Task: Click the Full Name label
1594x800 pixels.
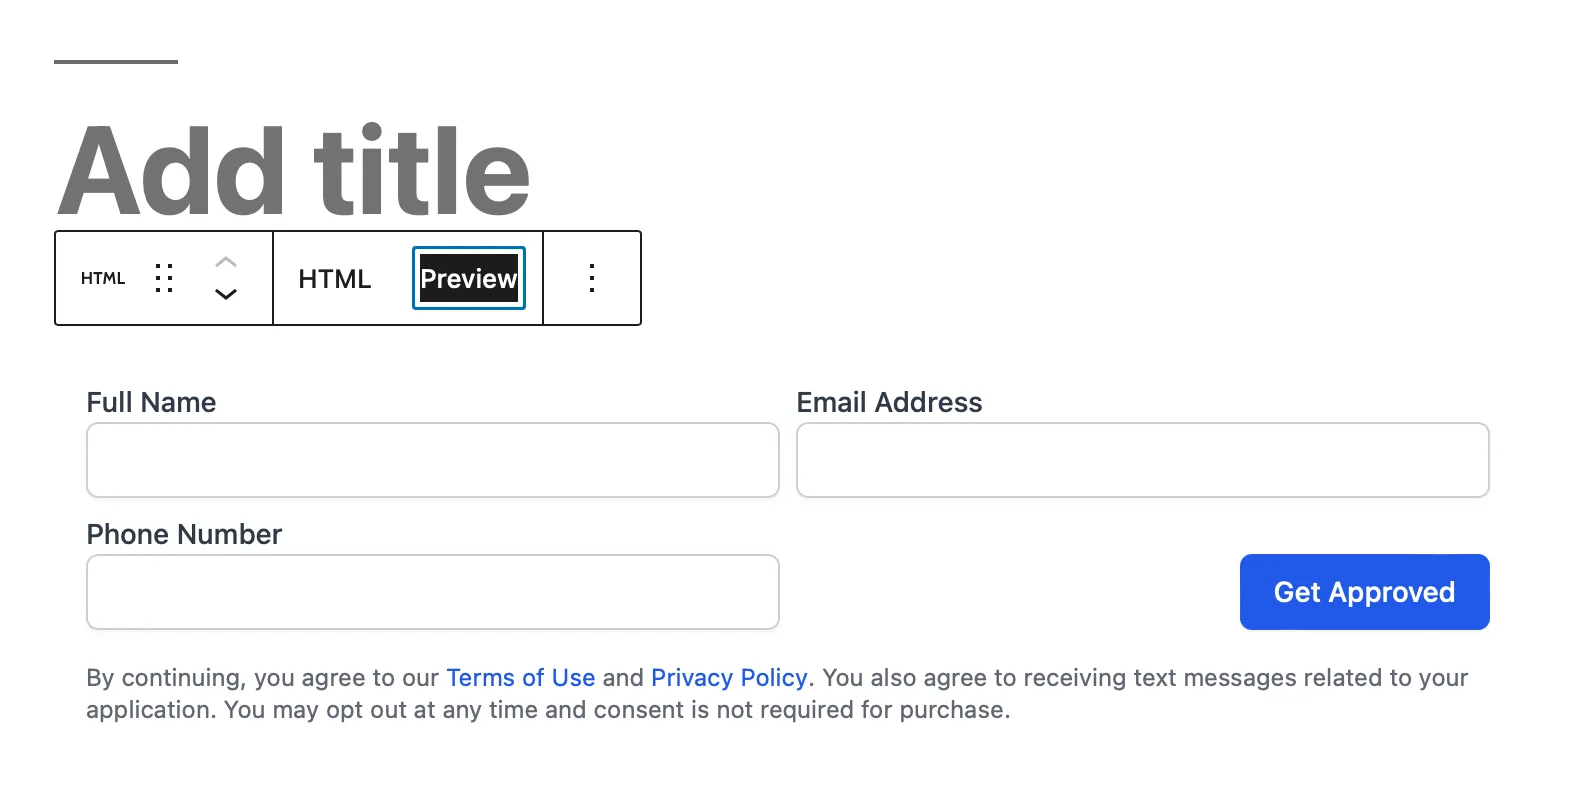Action: [x=150, y=402]
